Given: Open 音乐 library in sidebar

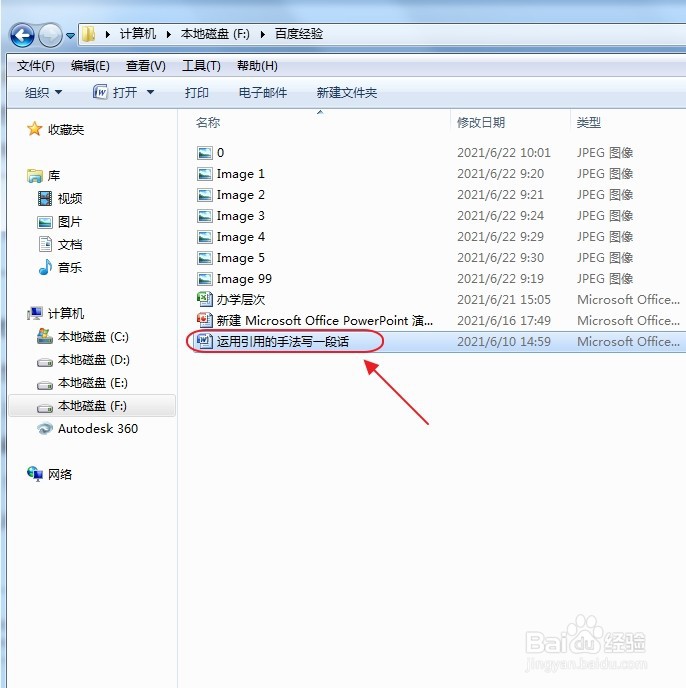Looking at the screenshot, I should (x=60, y=267).
